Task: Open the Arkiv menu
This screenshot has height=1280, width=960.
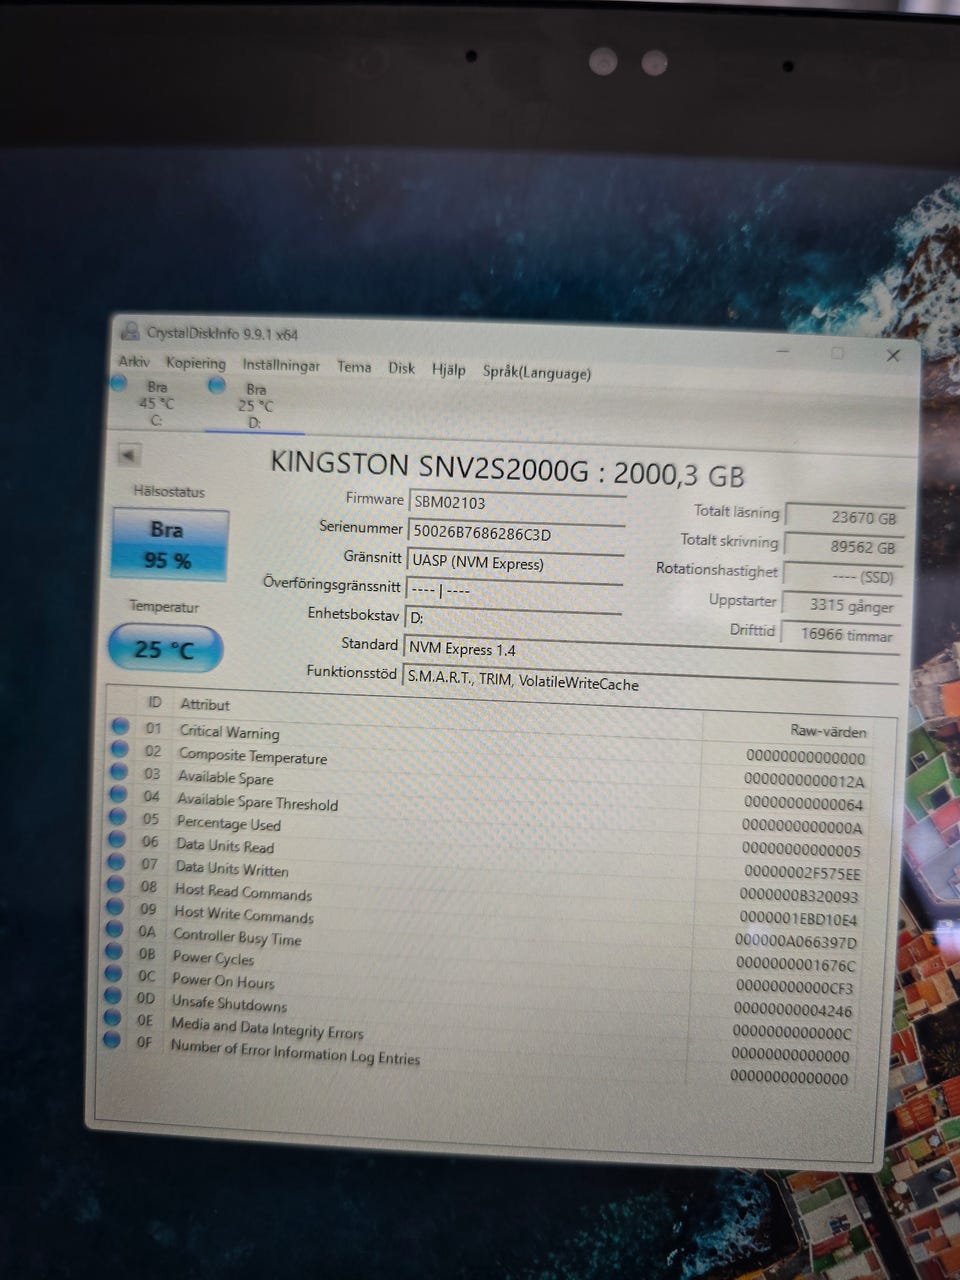Action: (134, 361)
